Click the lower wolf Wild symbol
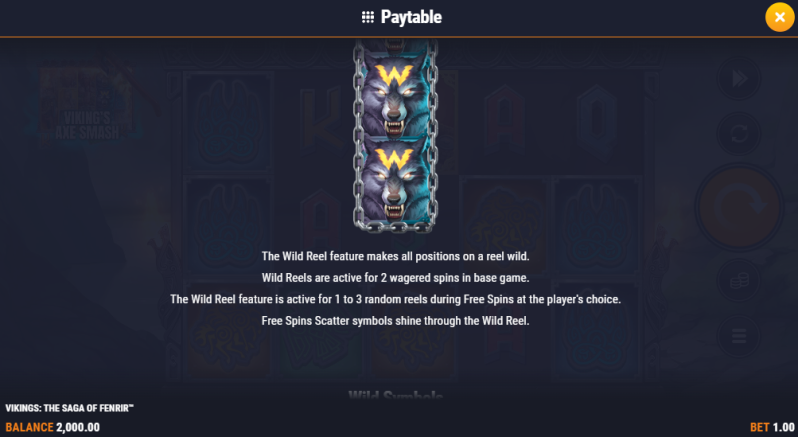 click(x=395, y=180)
